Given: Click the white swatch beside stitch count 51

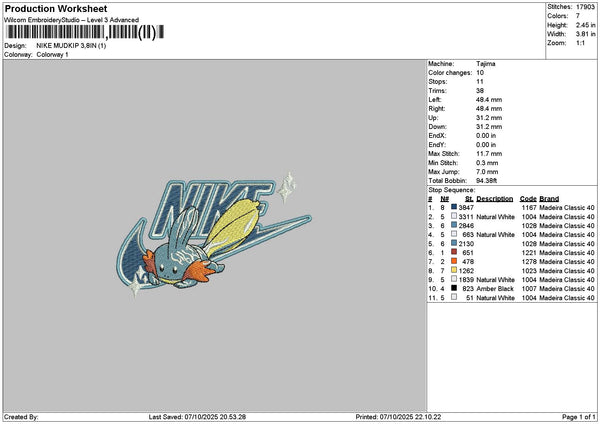Looking at the screenshot, I should [x=454, y=297].
